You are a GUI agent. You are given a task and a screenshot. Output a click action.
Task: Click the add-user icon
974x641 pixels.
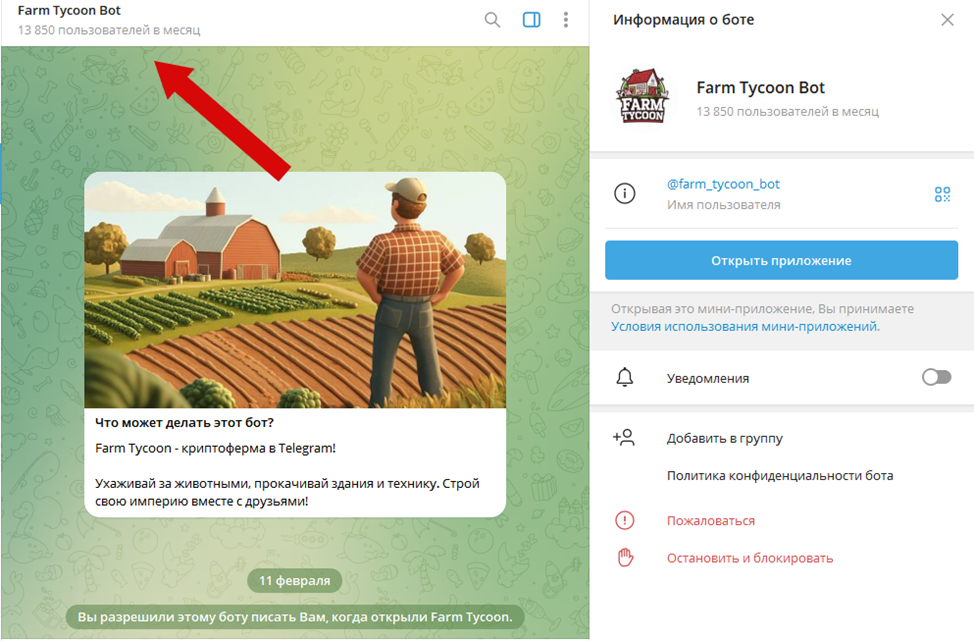tap(624, 438)
